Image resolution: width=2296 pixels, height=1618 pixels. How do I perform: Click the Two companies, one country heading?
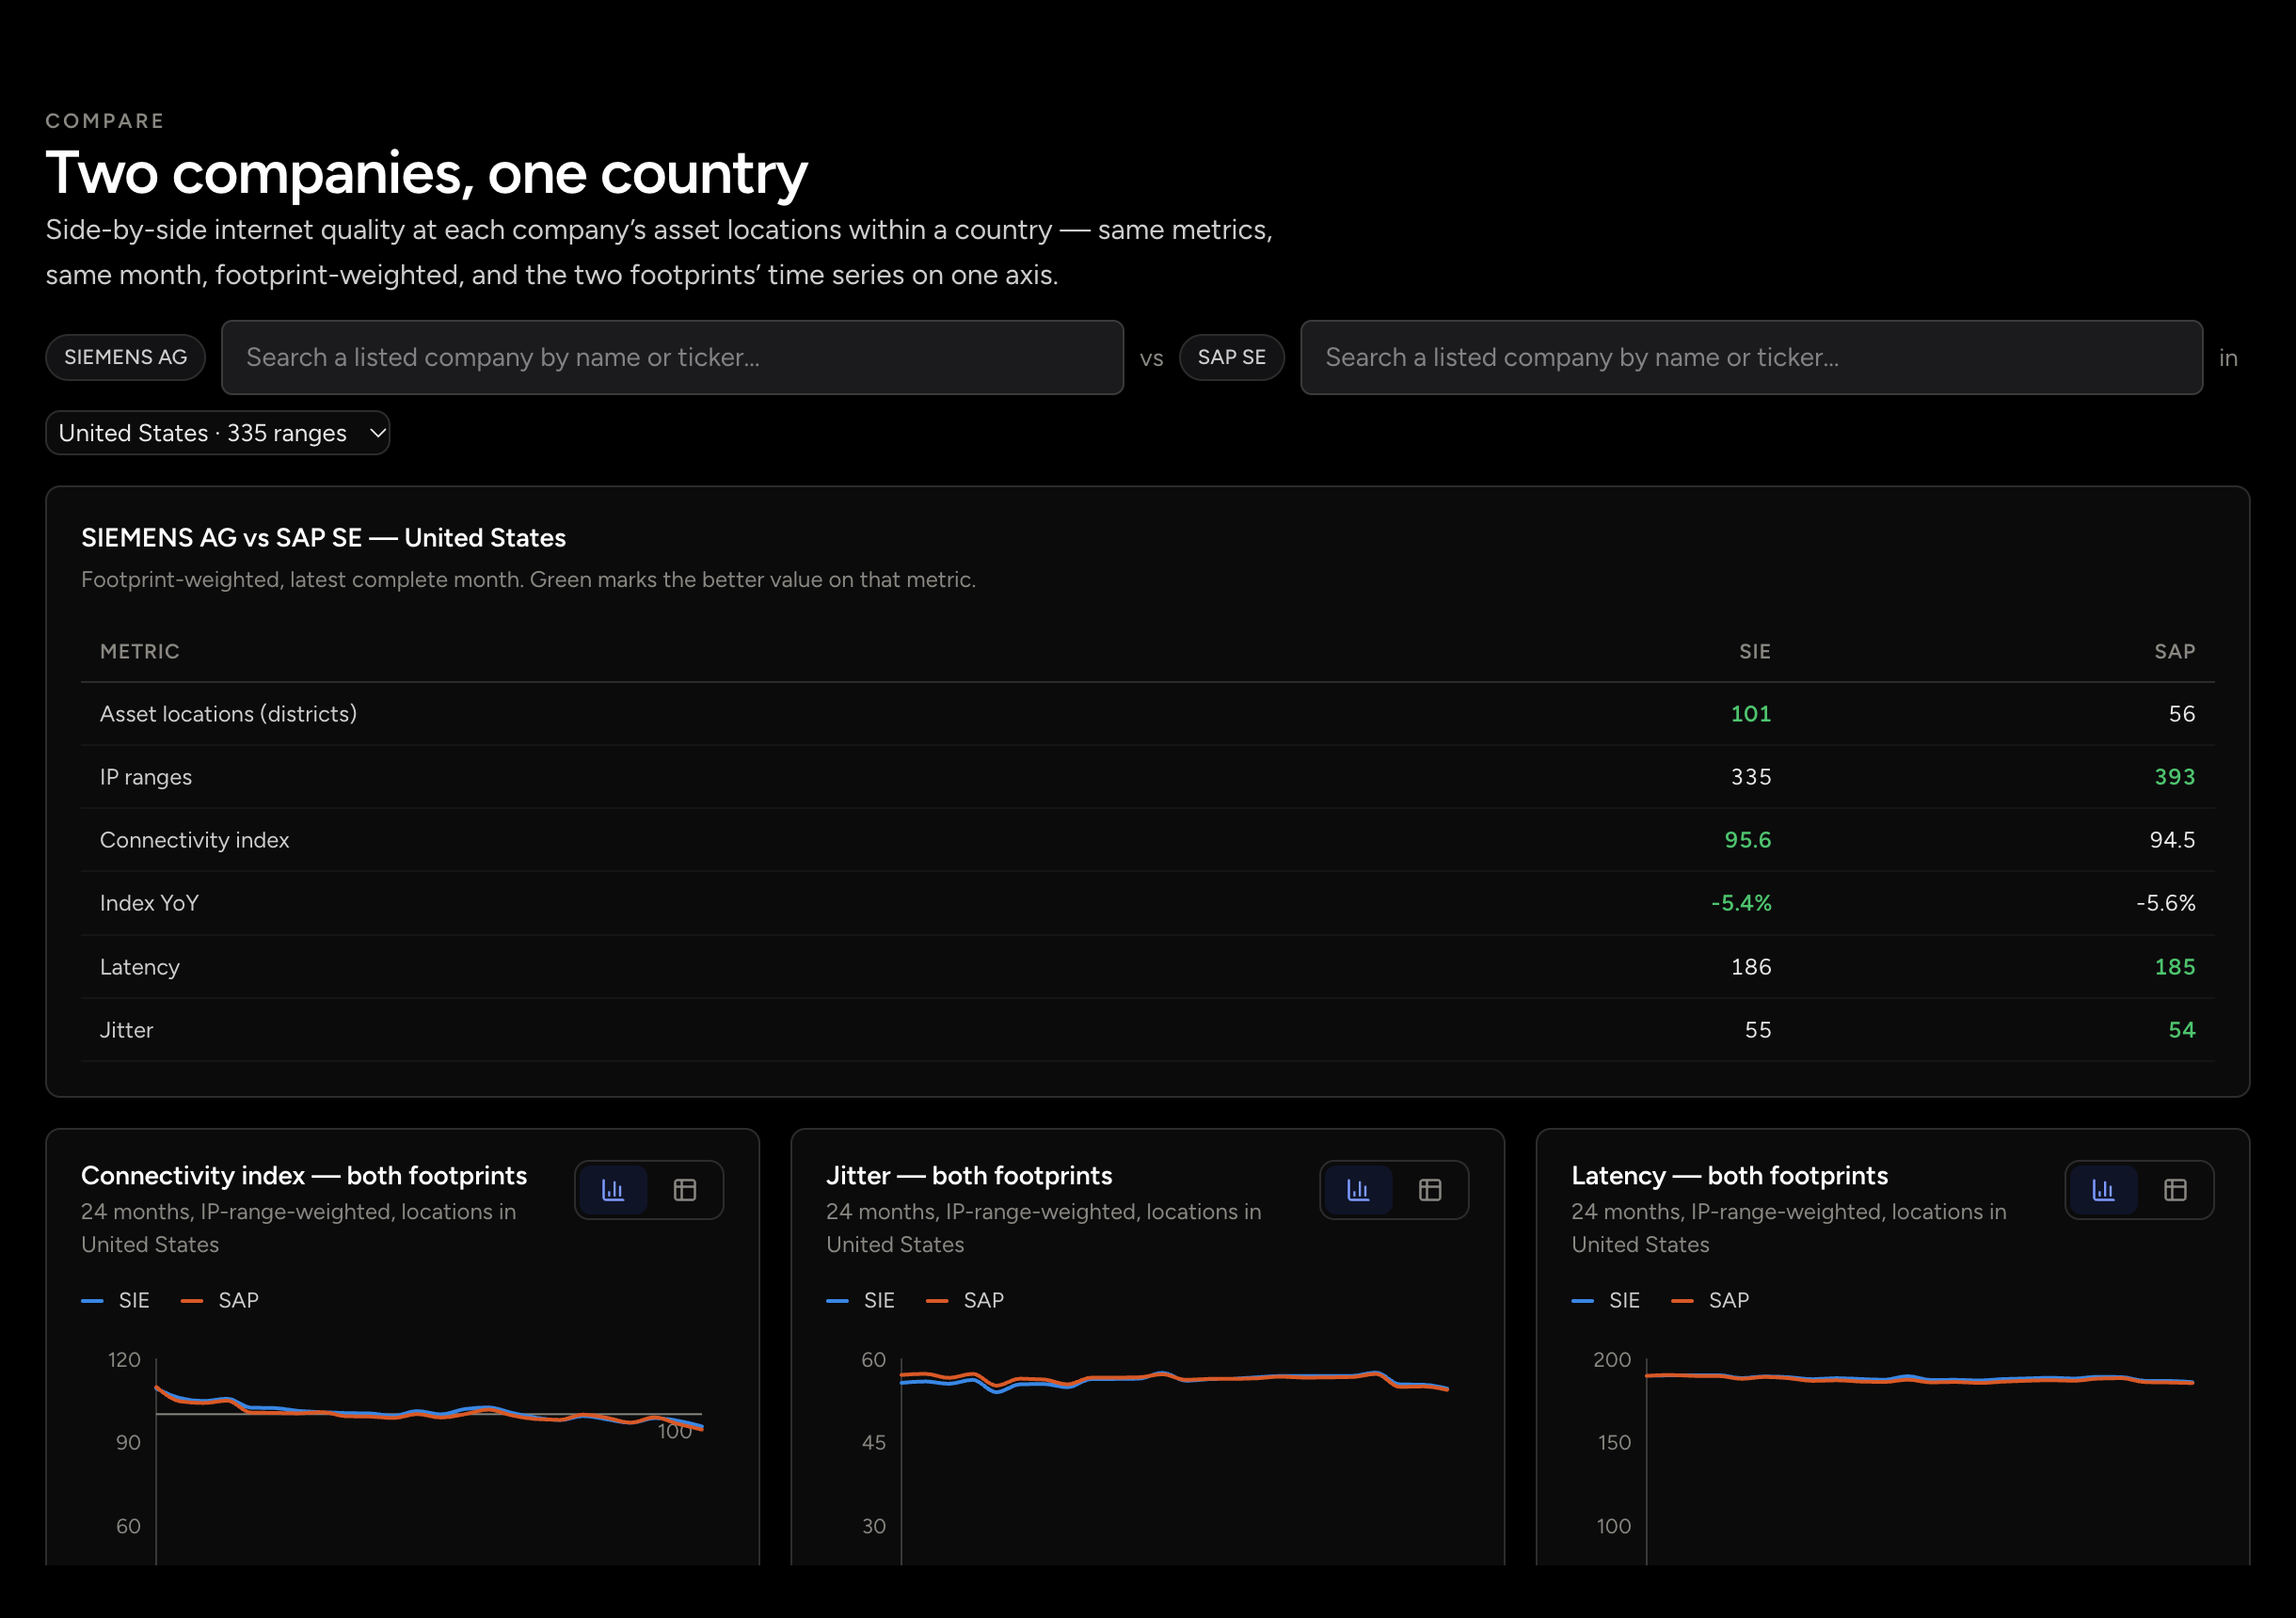(x=427, y=173)
